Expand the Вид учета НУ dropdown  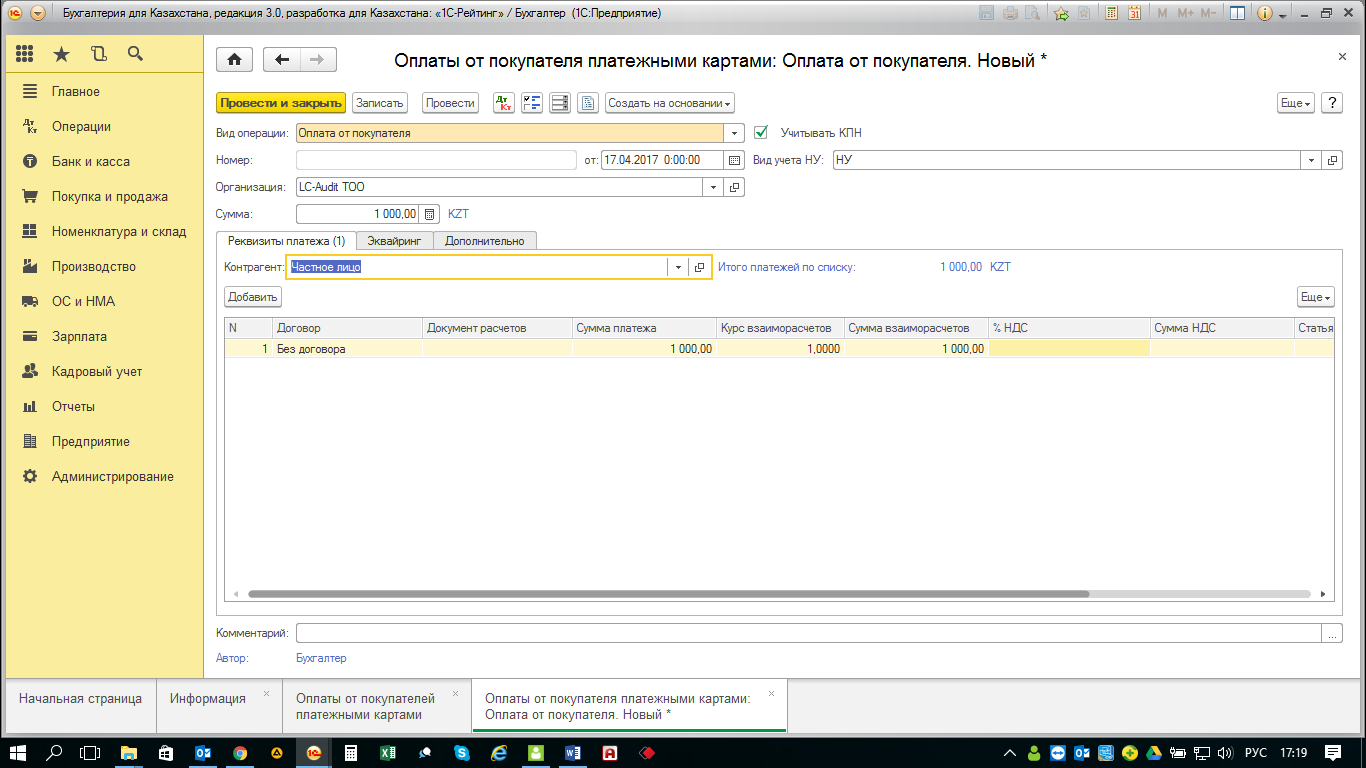(1311, 160)
